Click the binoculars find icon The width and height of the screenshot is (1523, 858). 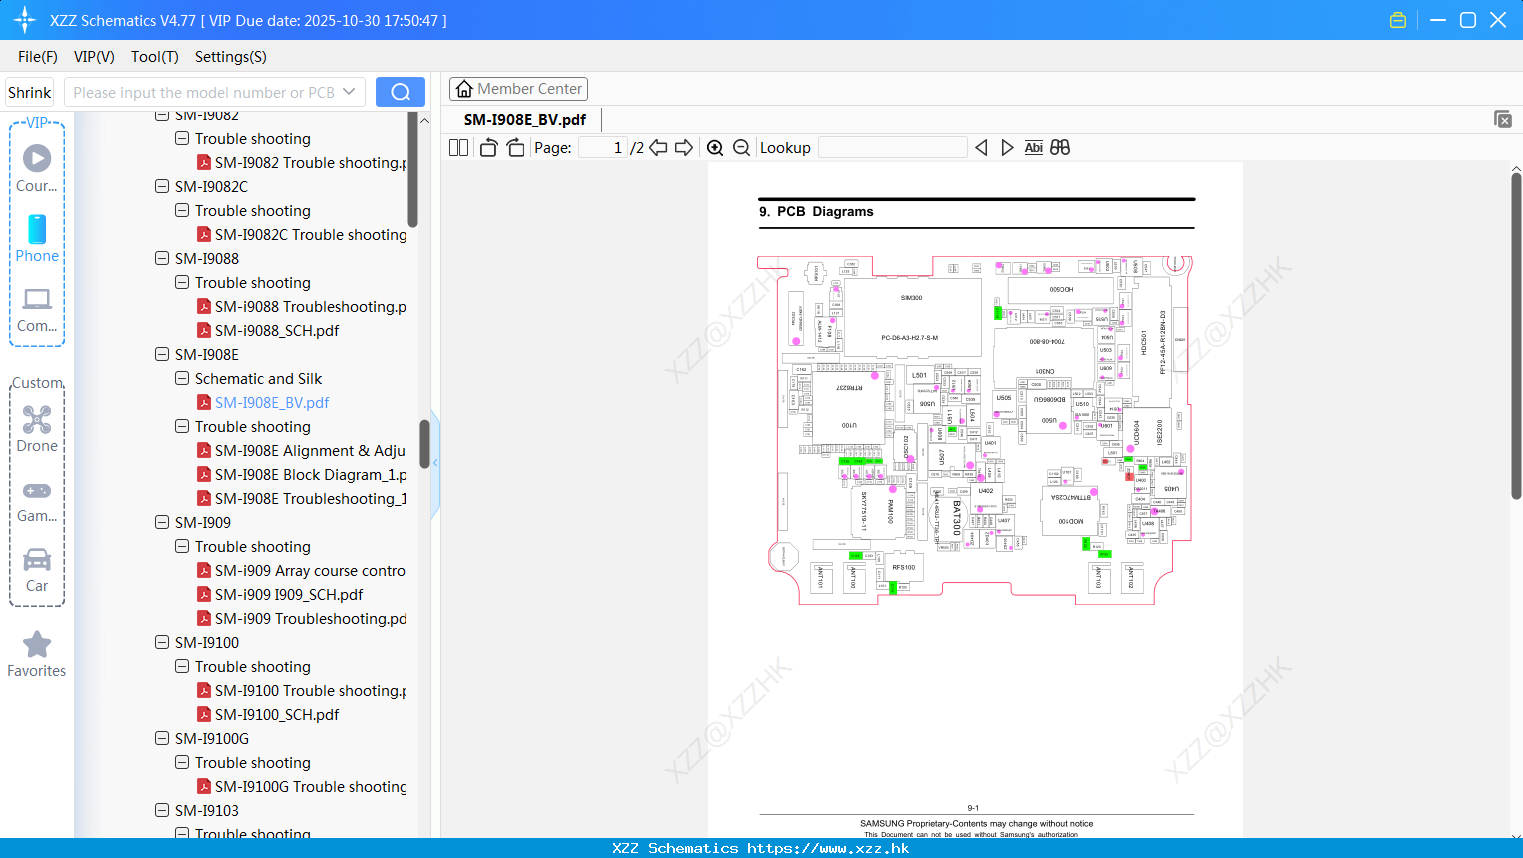coord(1060,147)
